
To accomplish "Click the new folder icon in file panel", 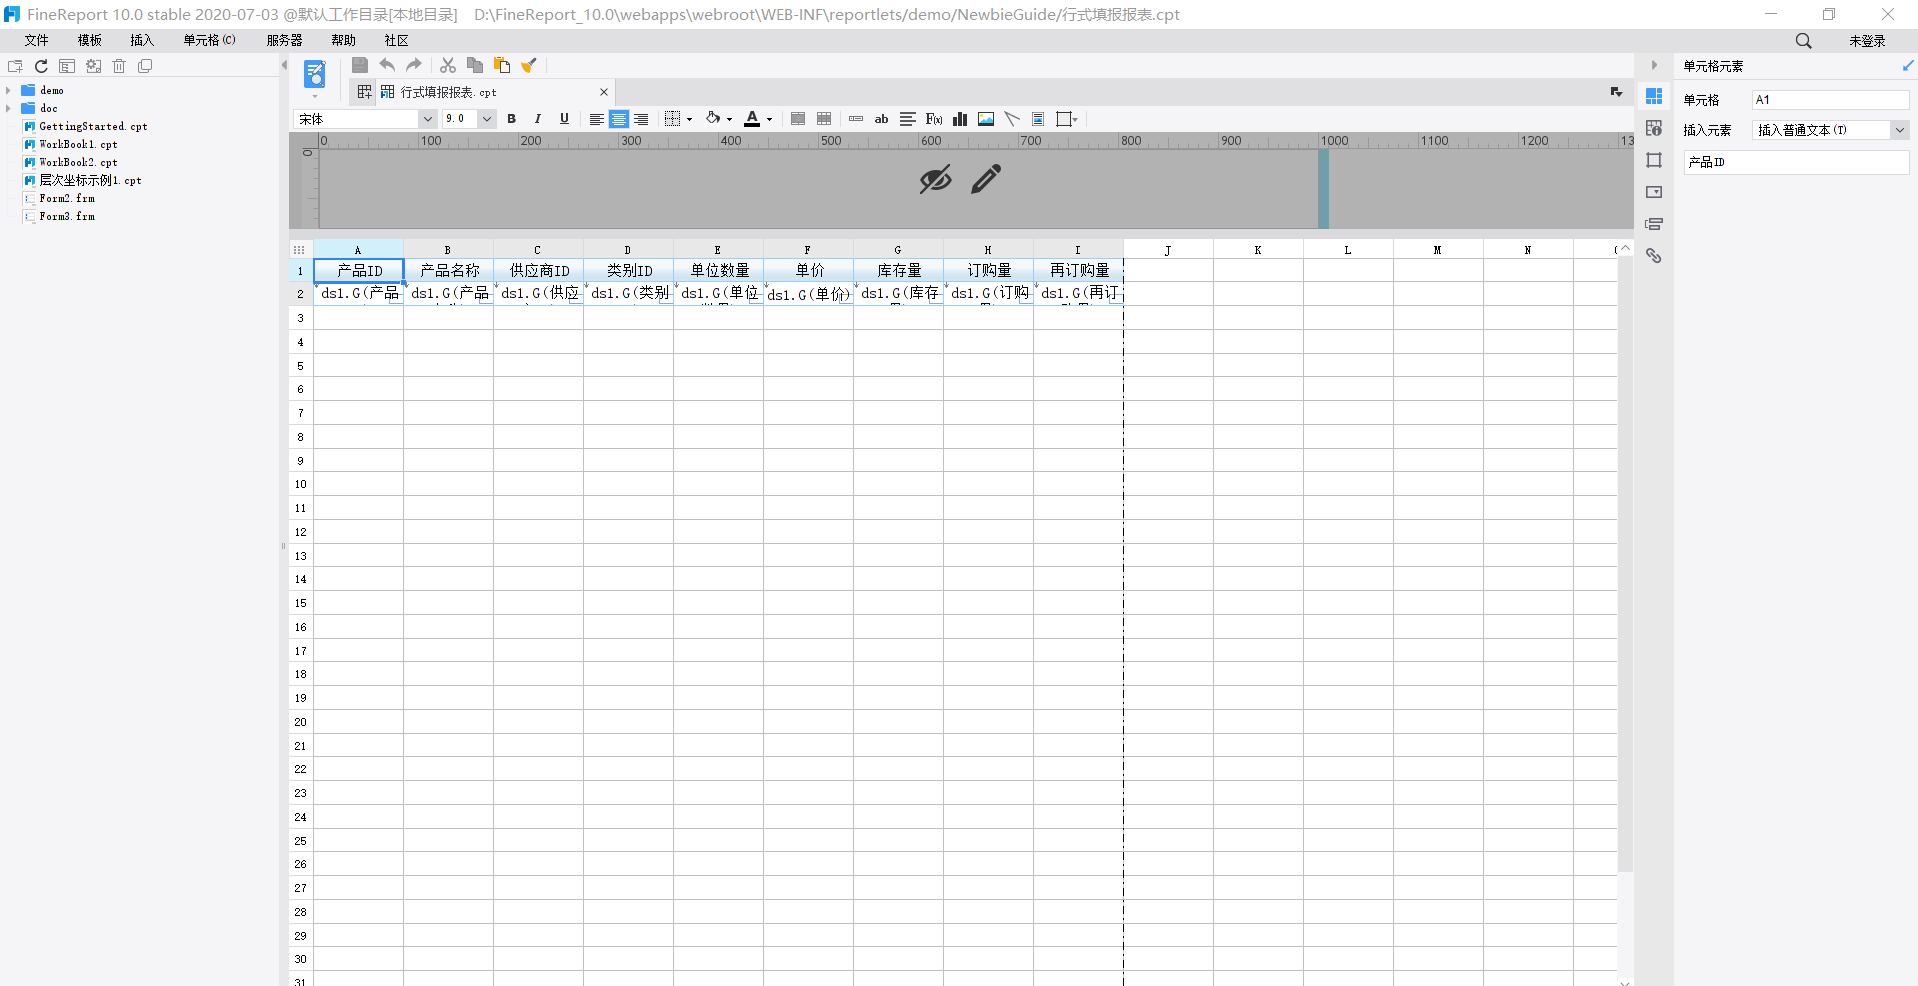I will point(15,66).
